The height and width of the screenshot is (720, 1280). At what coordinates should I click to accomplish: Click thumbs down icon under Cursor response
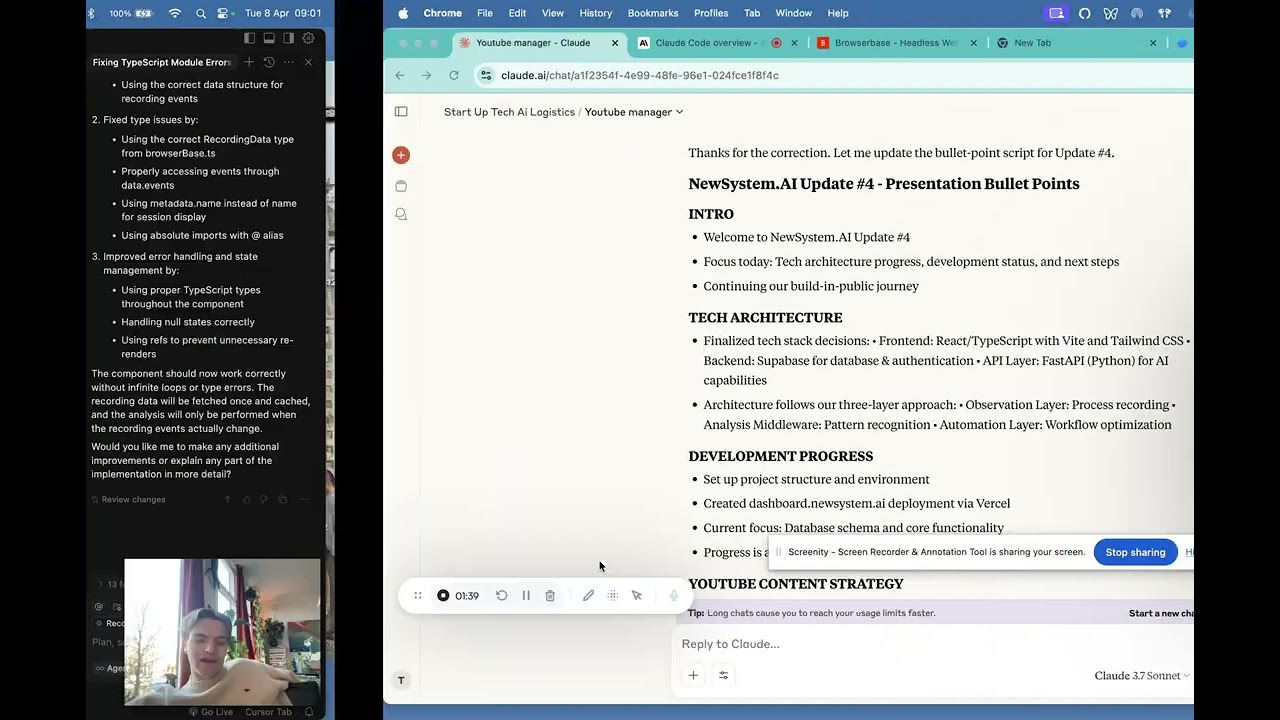click(x=265, y=499)
